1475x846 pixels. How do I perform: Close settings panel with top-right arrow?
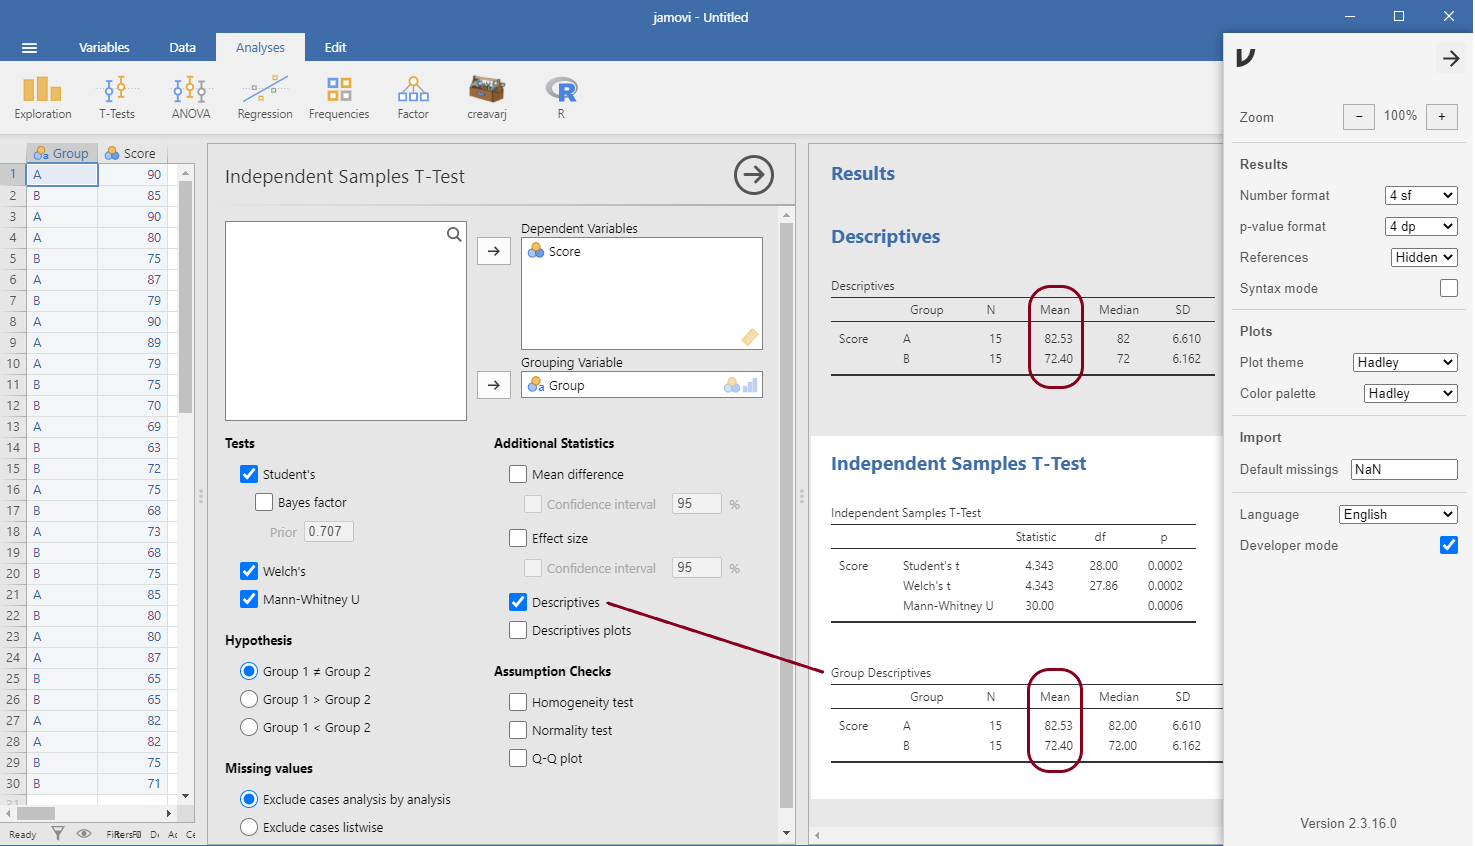(1450, 59)
